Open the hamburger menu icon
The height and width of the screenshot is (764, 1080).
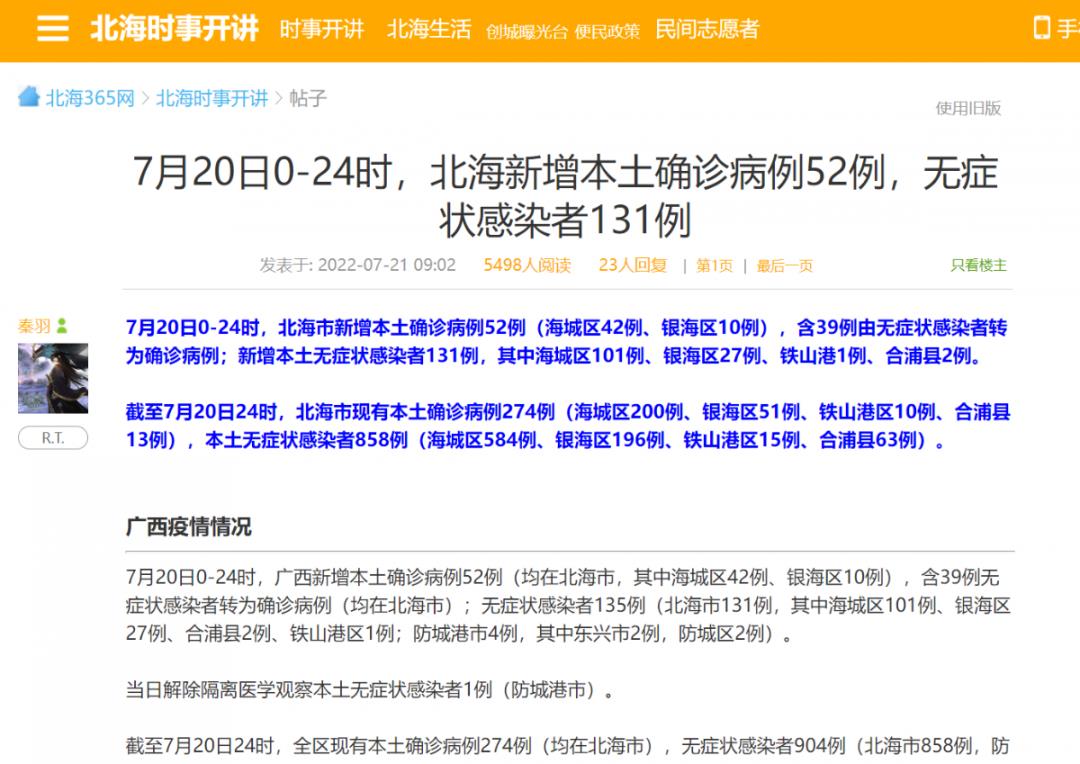click(52, 29)
